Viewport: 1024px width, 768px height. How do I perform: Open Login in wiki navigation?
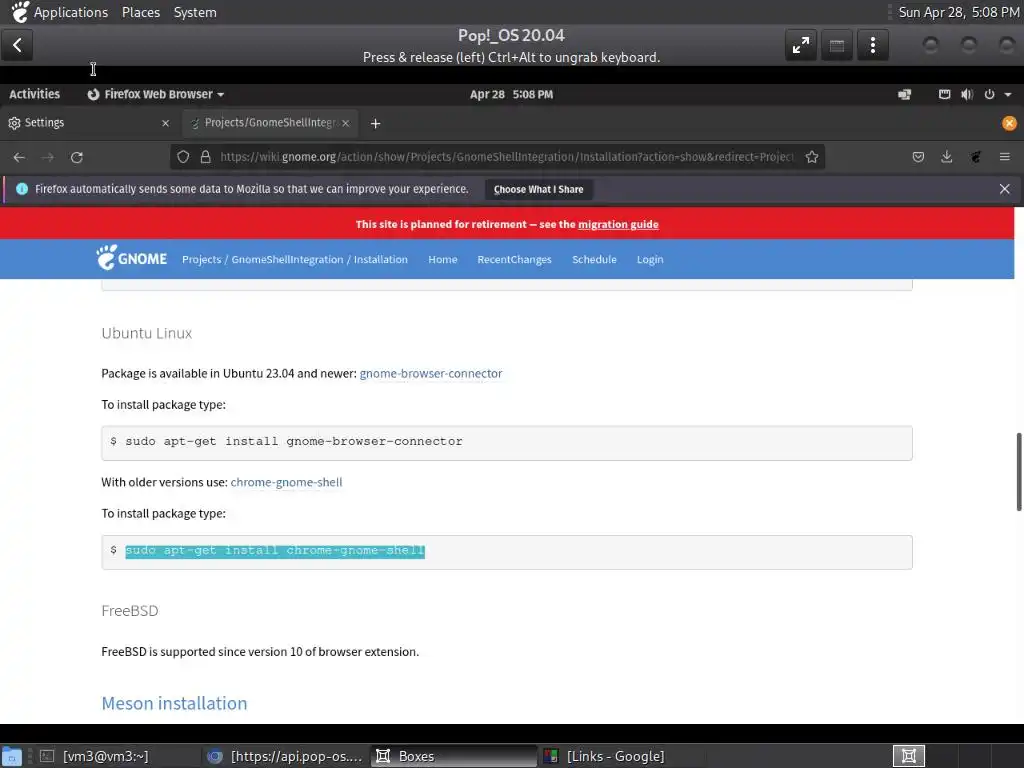pyautogui.click(x=650, y=259)
